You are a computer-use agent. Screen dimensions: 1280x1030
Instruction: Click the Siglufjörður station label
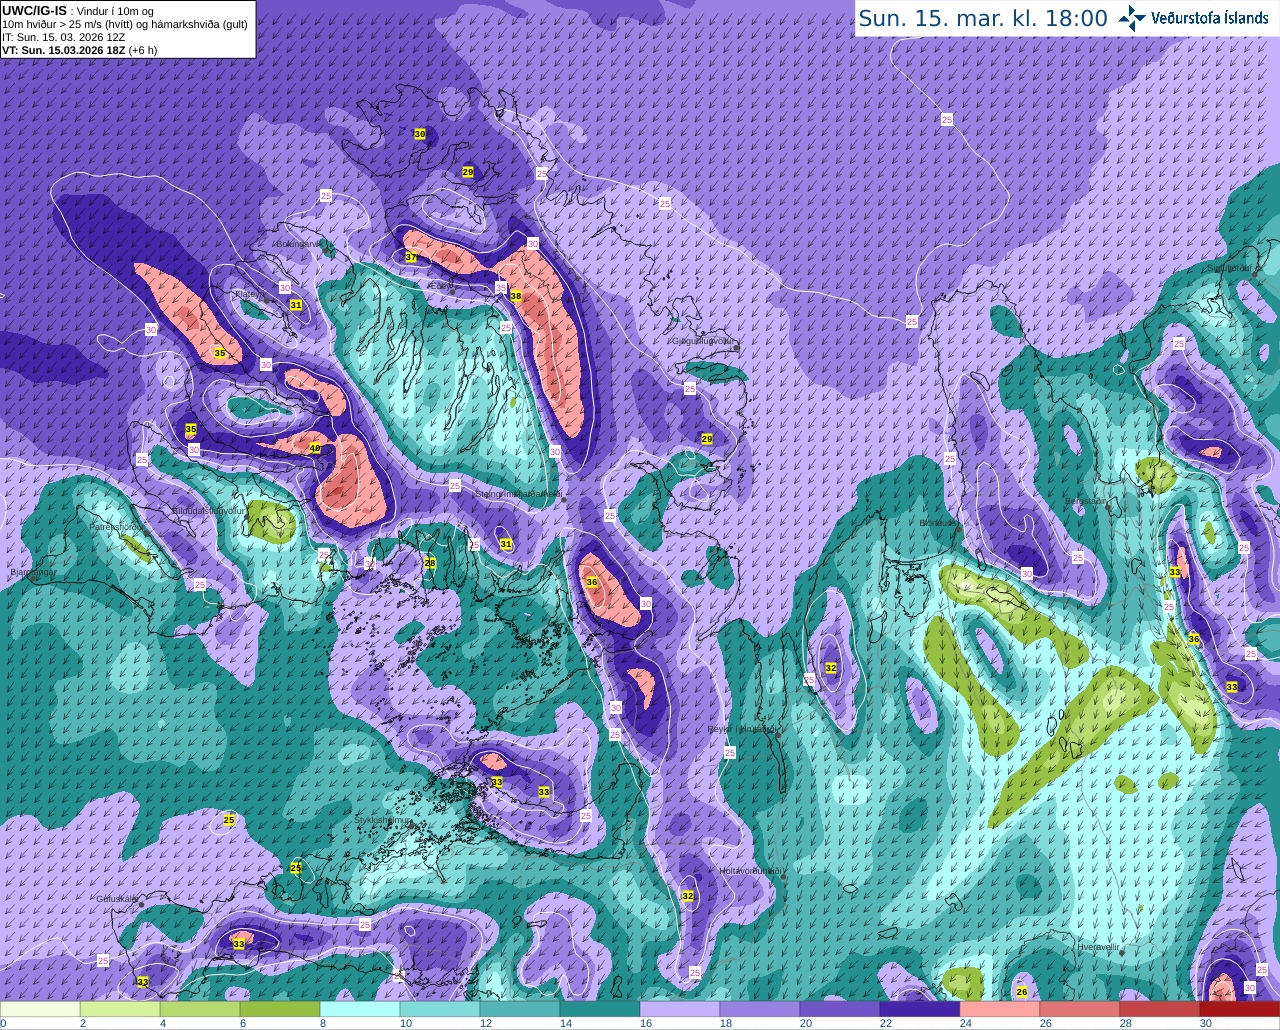[x=1230, y=268]
